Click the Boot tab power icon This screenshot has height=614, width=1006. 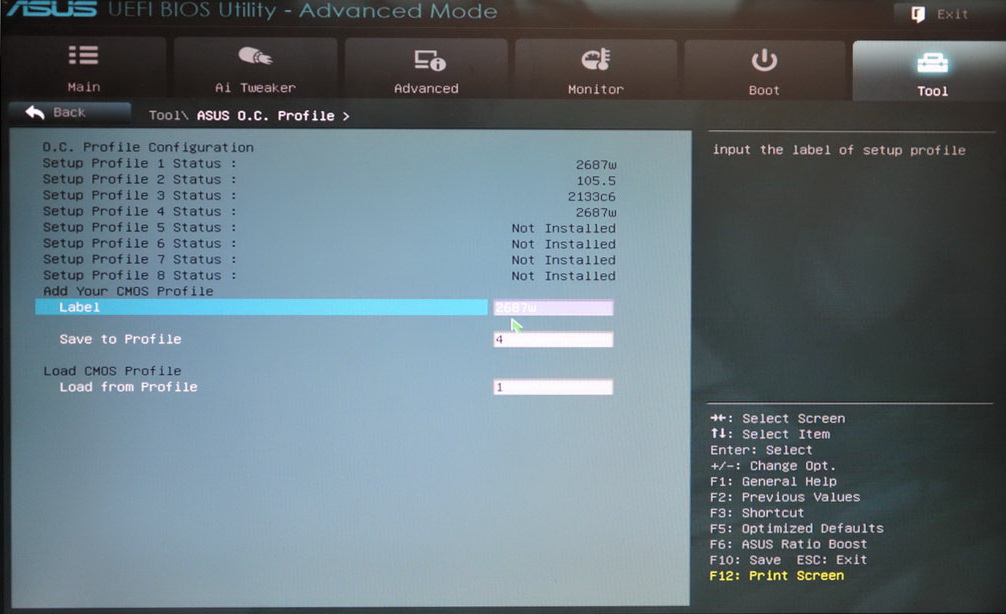764,61
